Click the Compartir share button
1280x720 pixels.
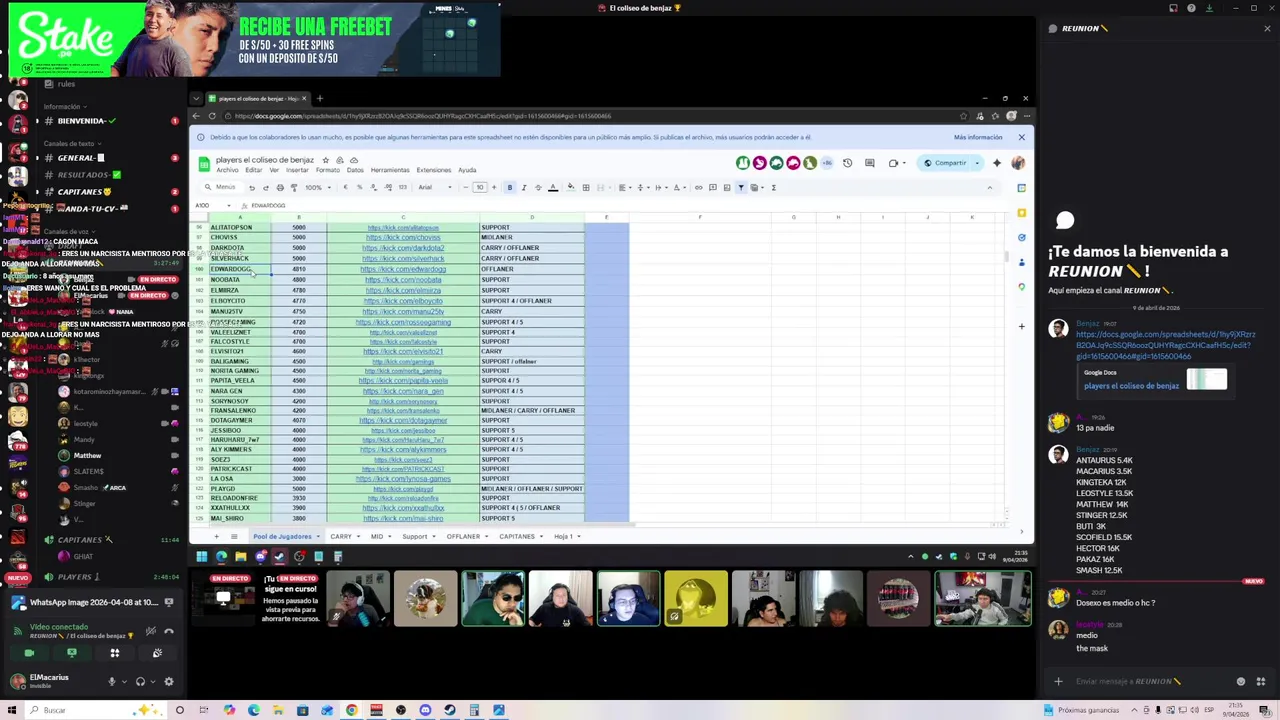[945, 163]
